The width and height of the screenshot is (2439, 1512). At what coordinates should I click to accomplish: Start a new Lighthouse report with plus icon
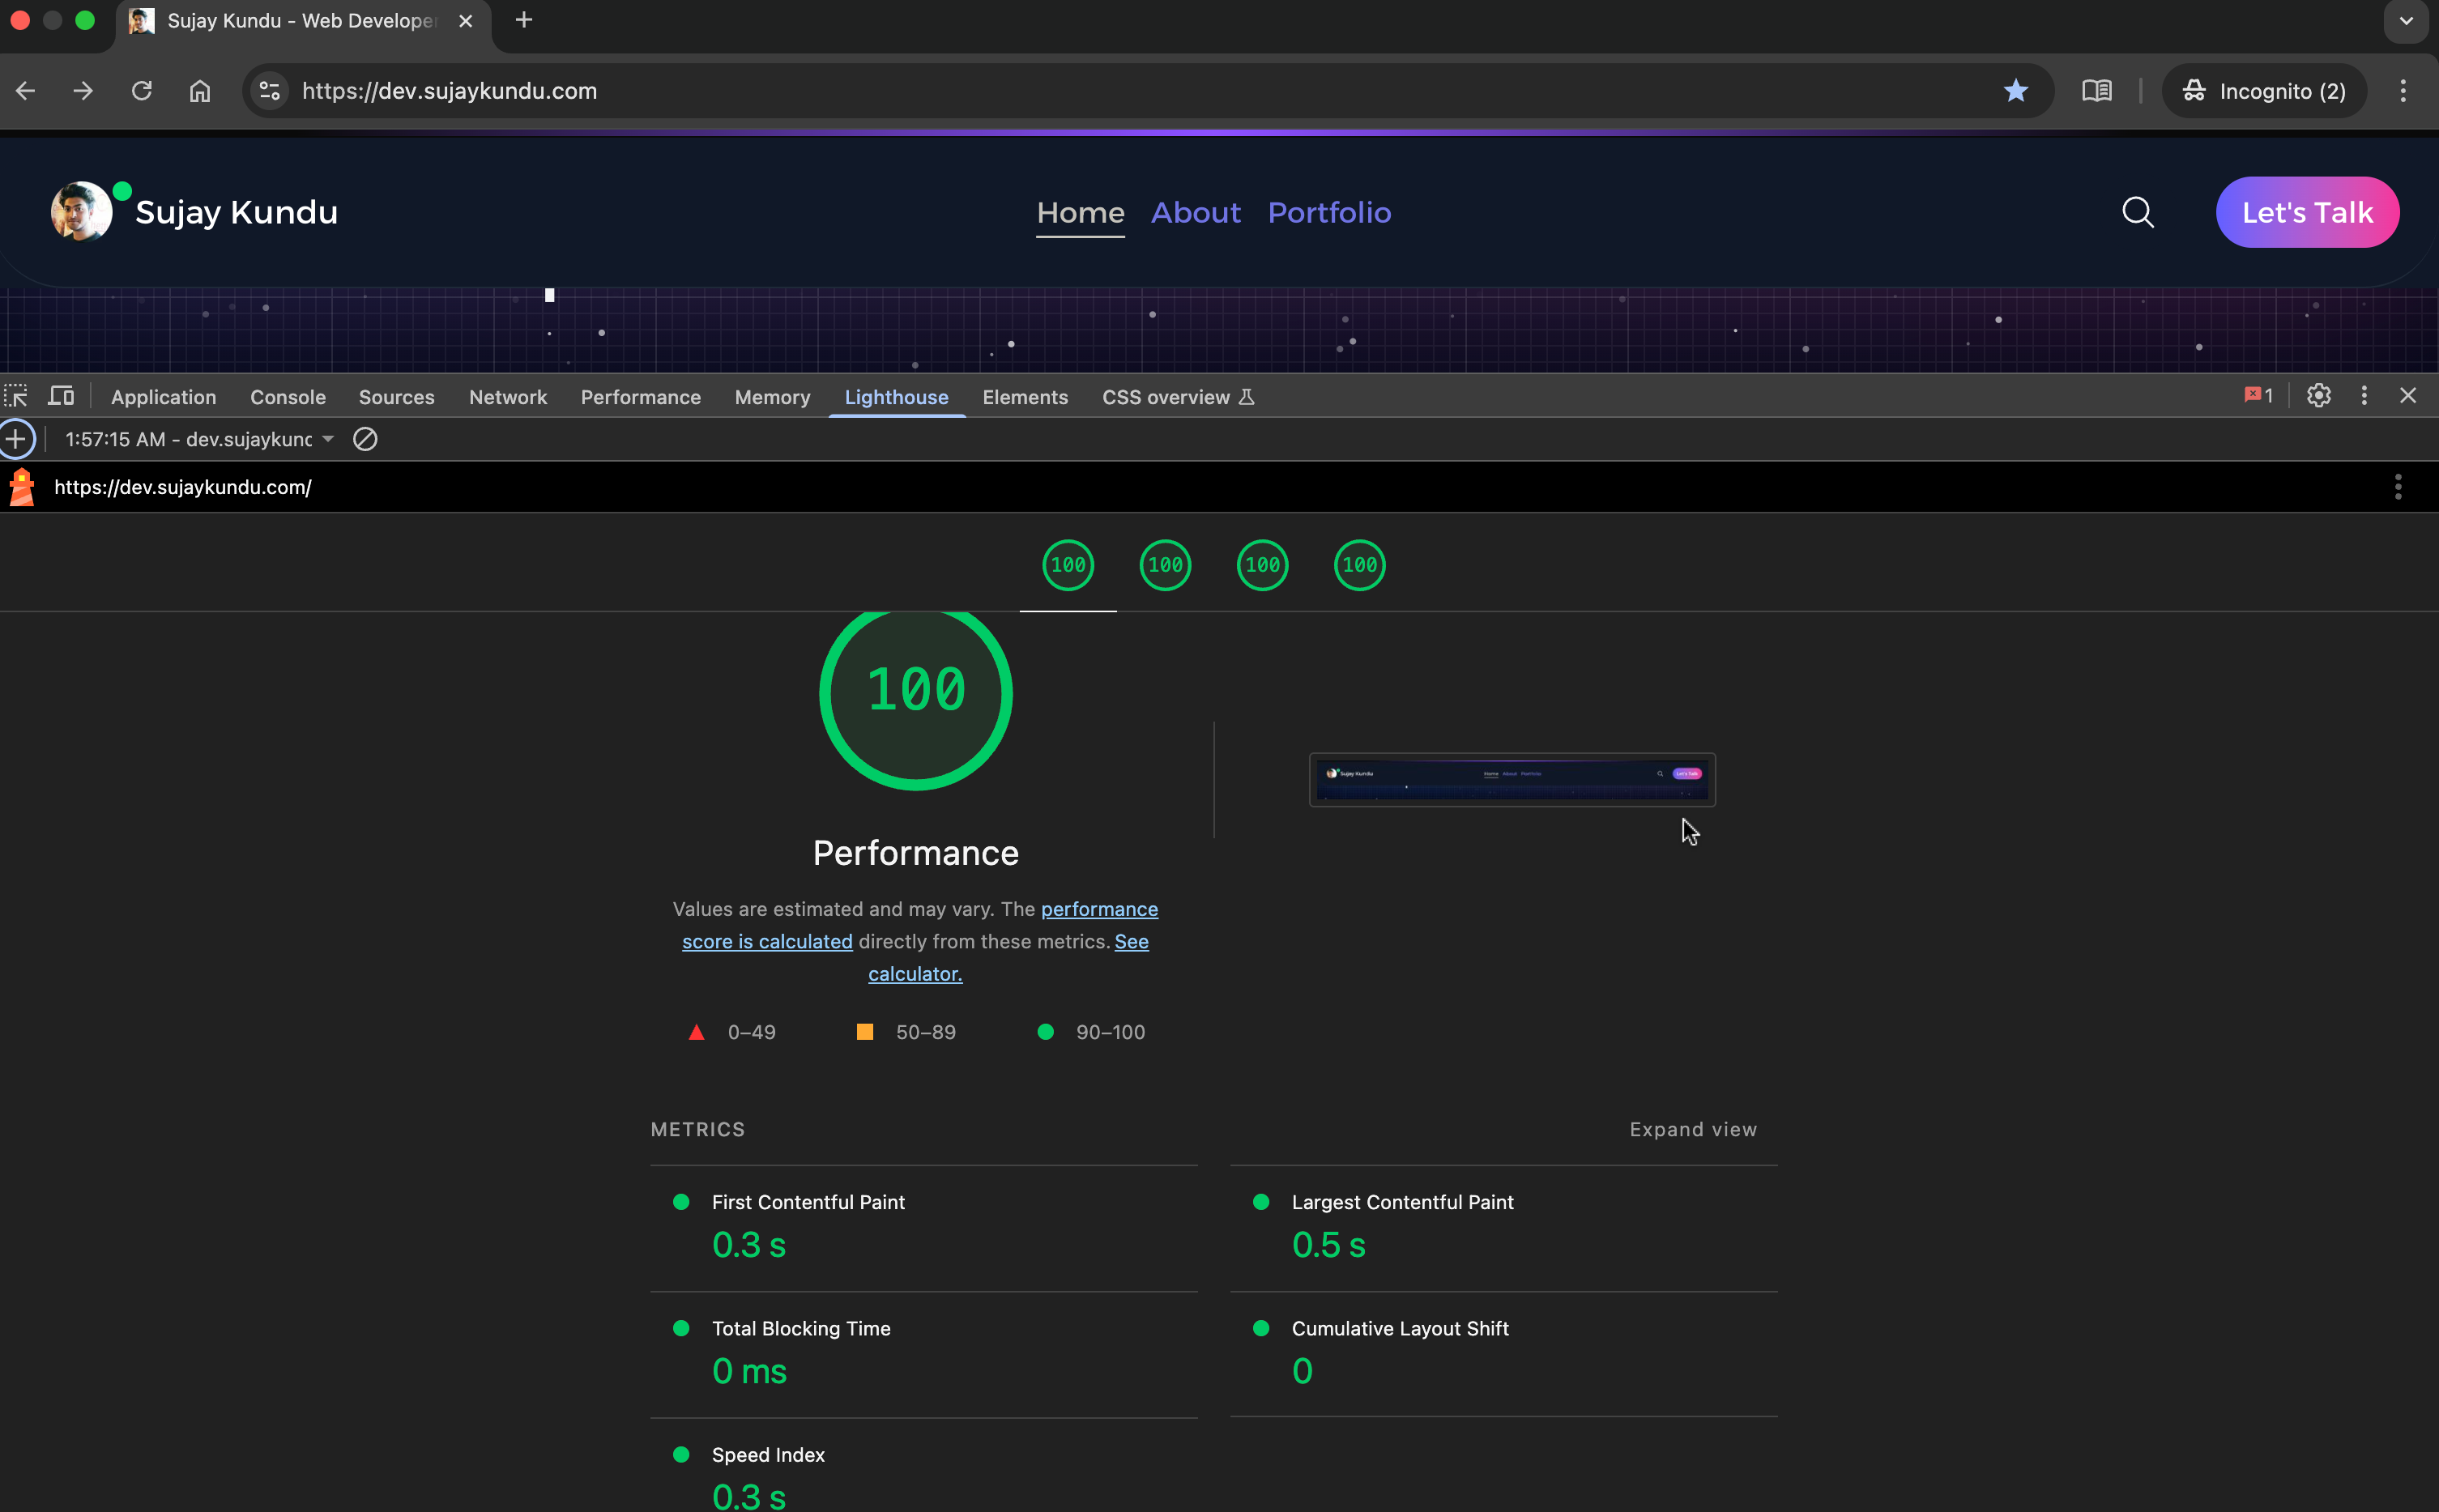[16, 439]
